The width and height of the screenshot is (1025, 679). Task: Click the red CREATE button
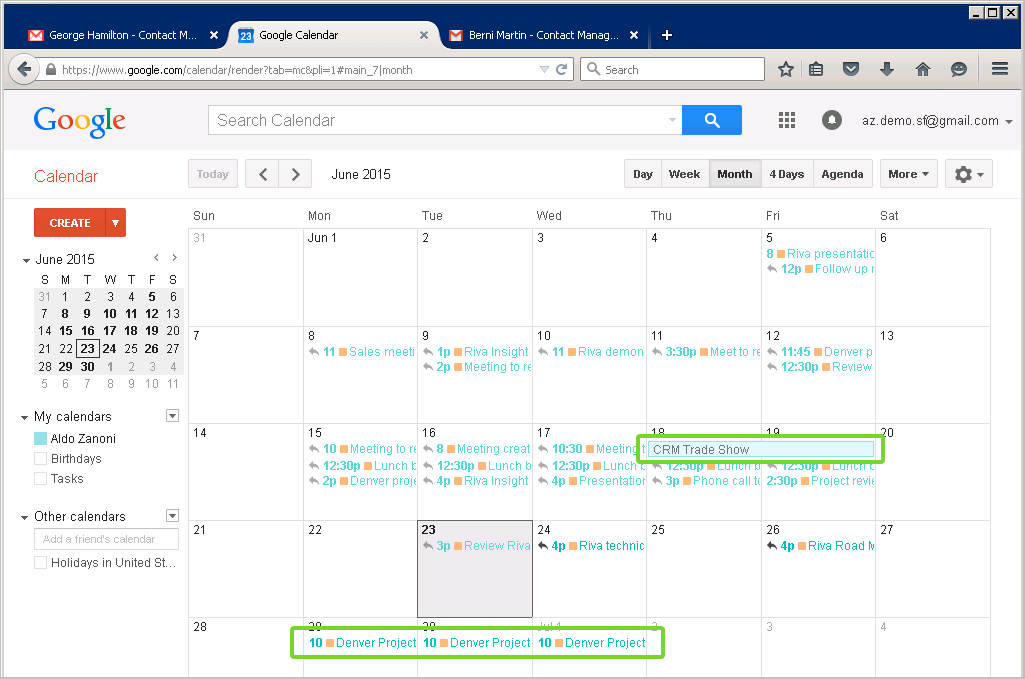click(70, 223)
